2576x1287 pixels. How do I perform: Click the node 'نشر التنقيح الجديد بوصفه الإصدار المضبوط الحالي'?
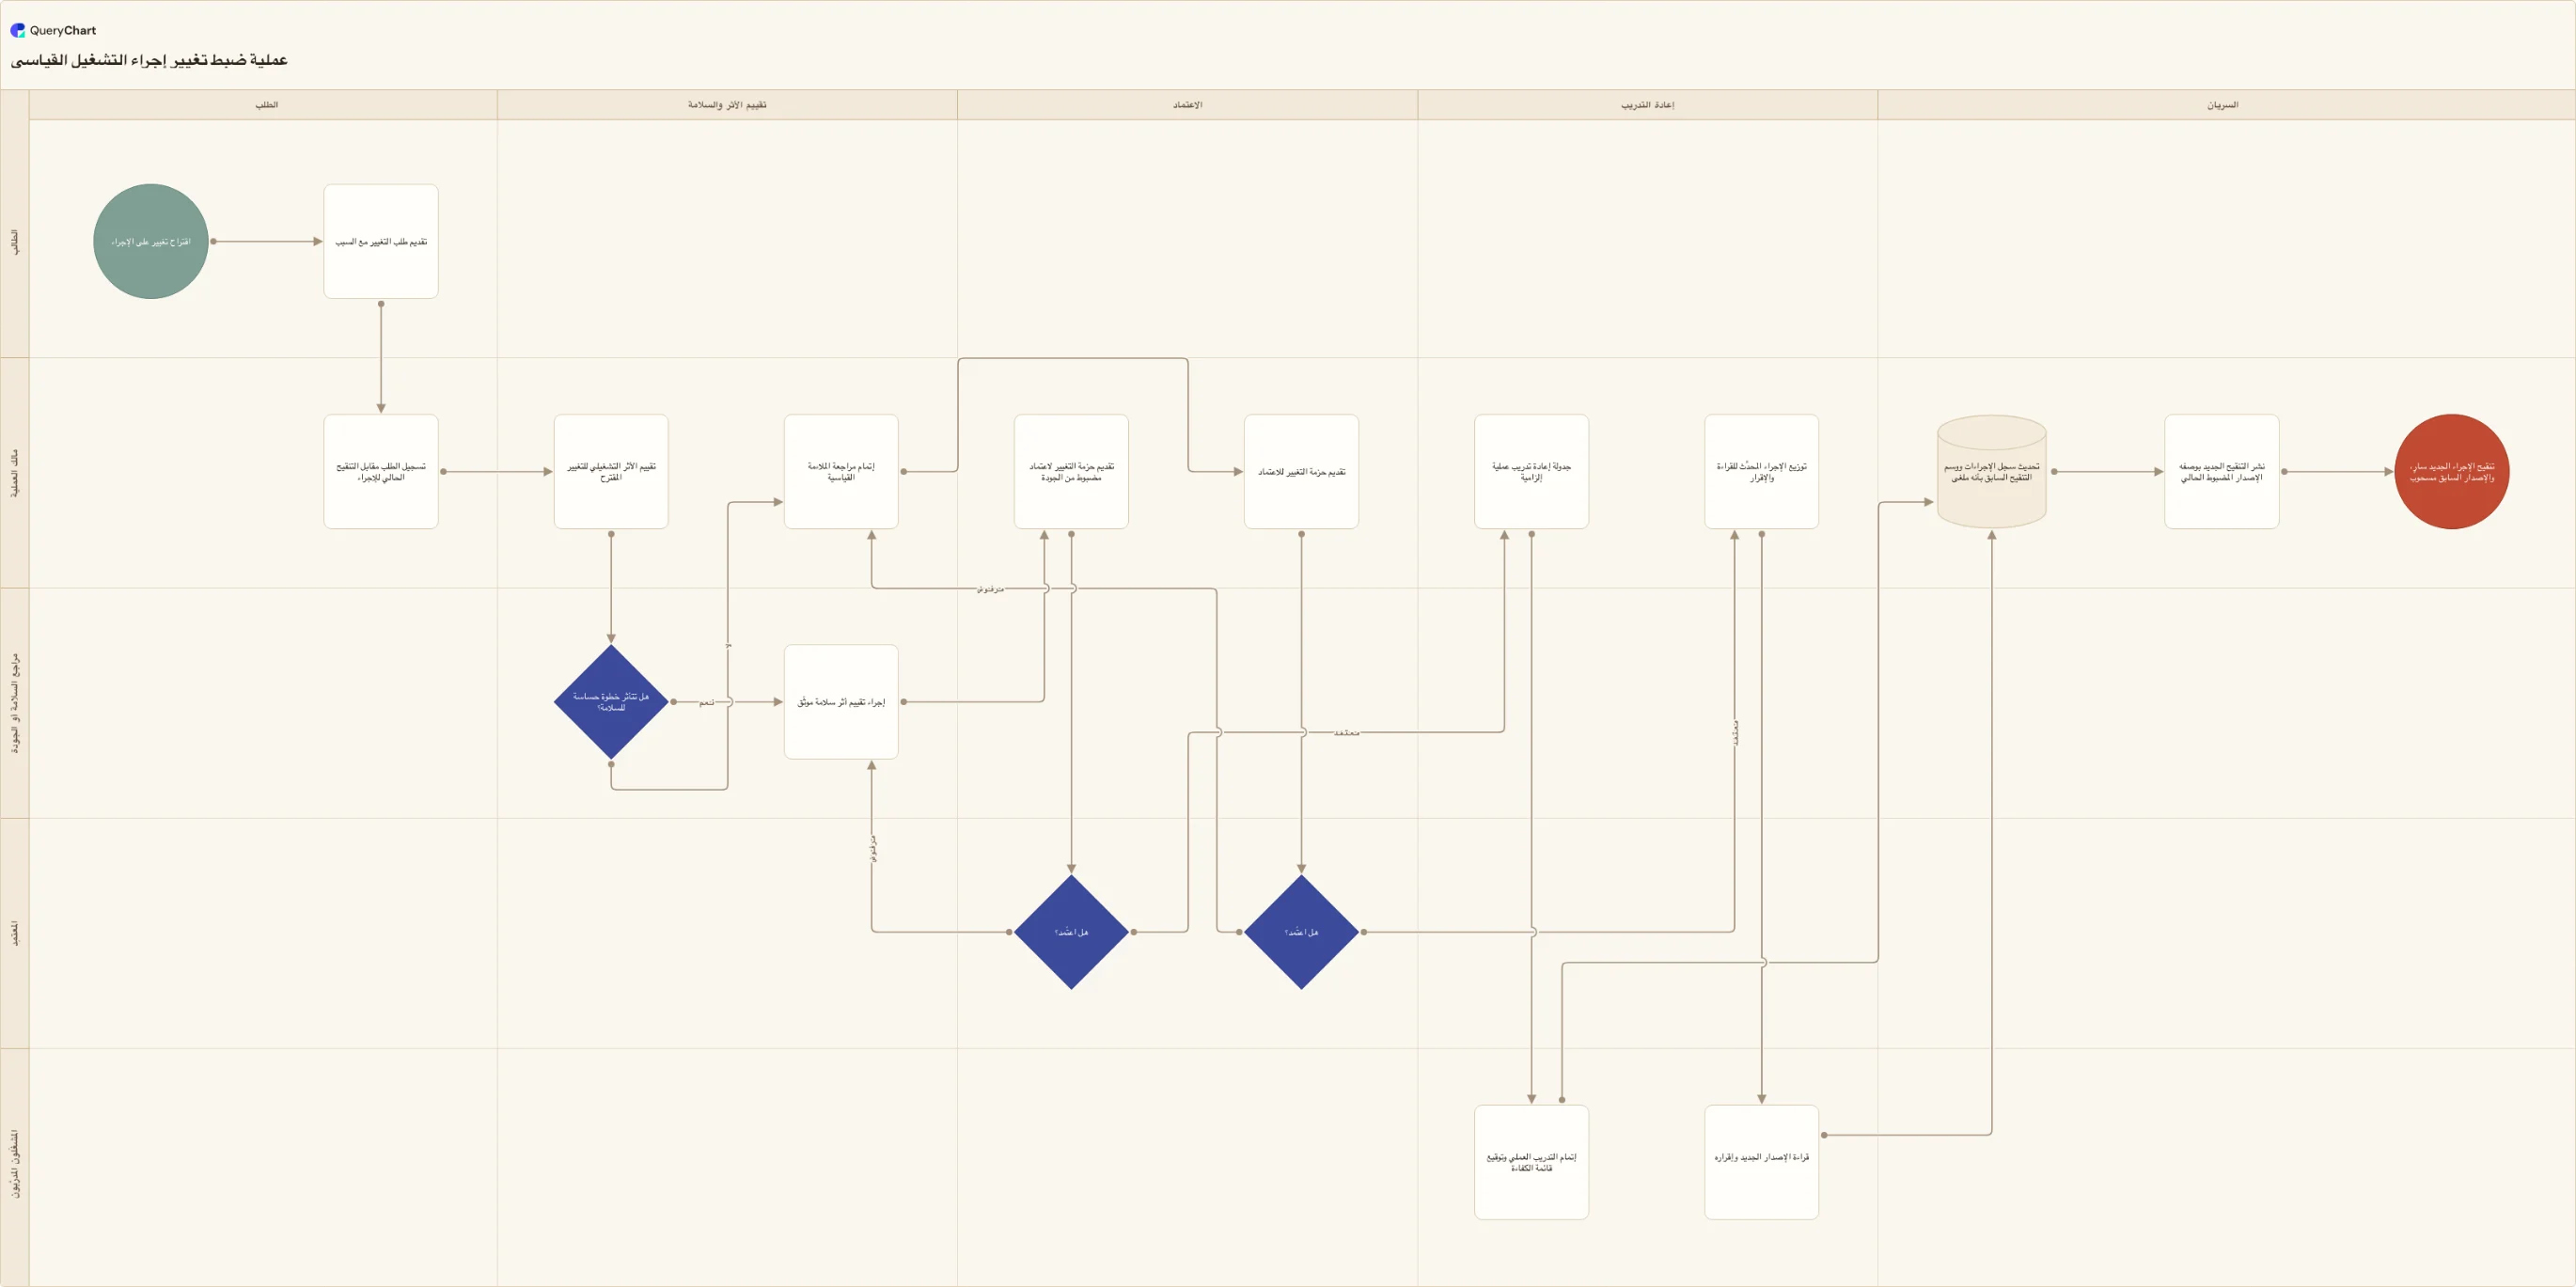[x=2221, y=471]
